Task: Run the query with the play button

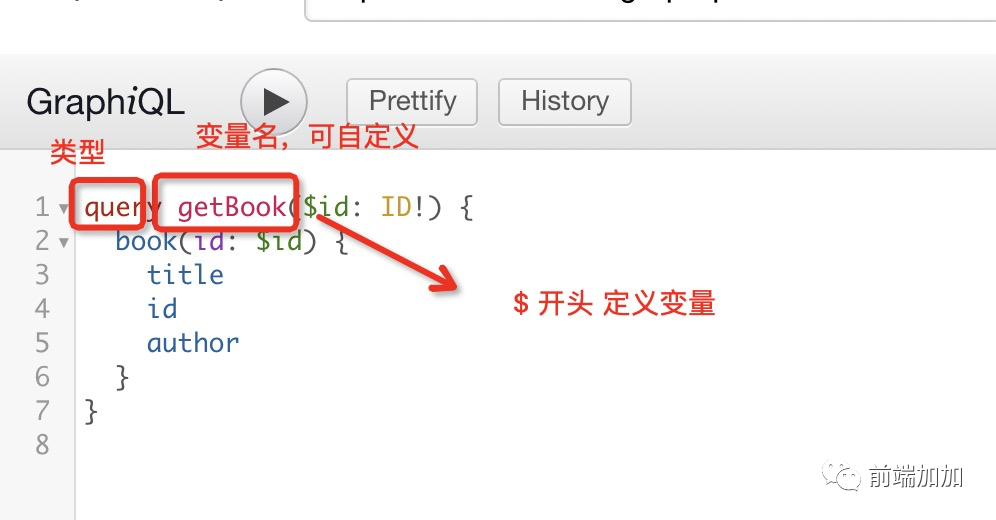Action: coord(274,102)
